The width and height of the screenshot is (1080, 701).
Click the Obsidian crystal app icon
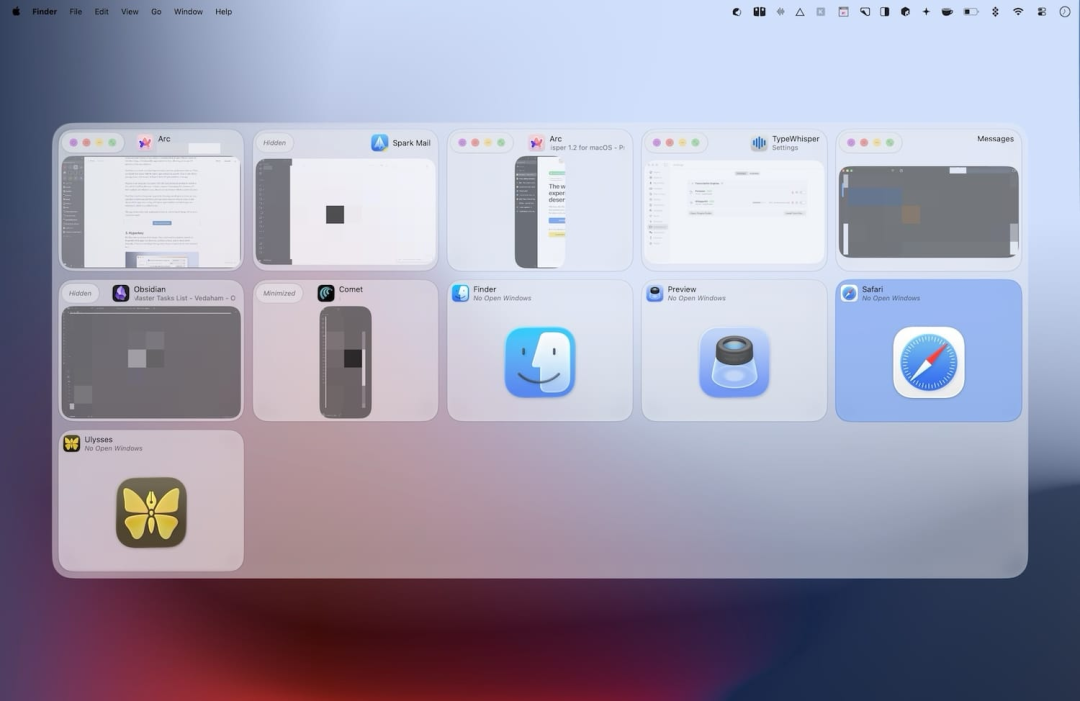click(x=121, y=293)
